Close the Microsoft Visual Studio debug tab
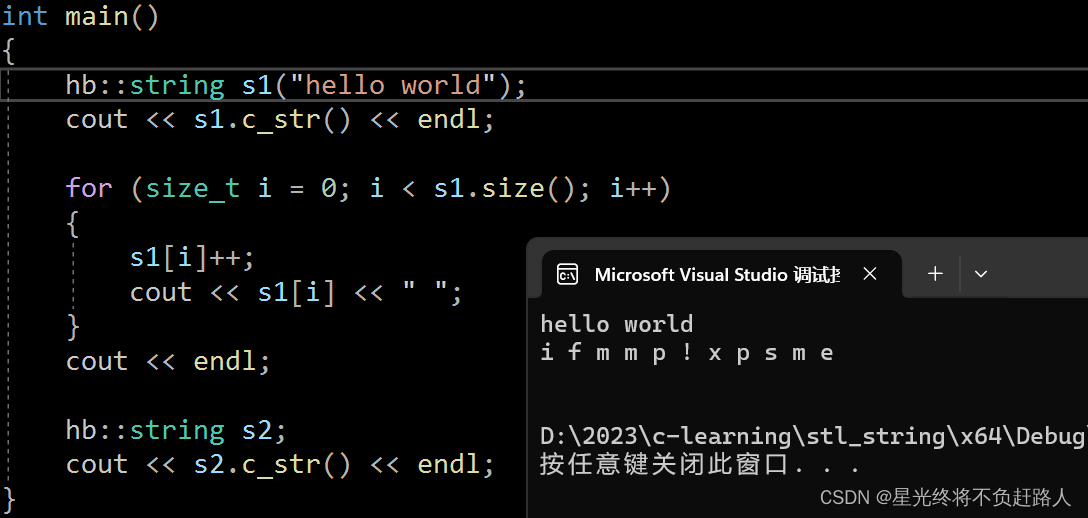 coord(869,274)
